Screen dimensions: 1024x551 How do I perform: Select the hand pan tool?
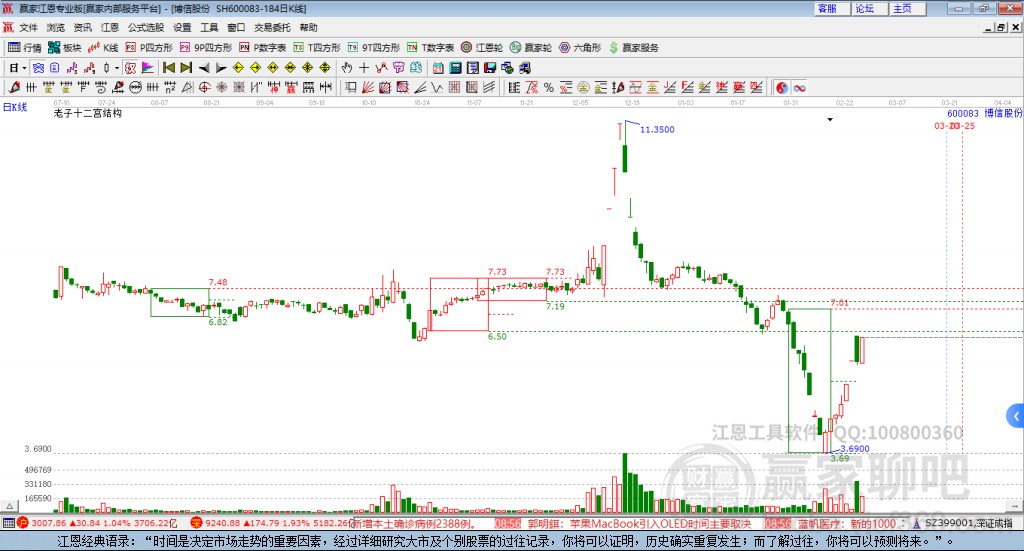pyautogui.click(x=347, y=68)
